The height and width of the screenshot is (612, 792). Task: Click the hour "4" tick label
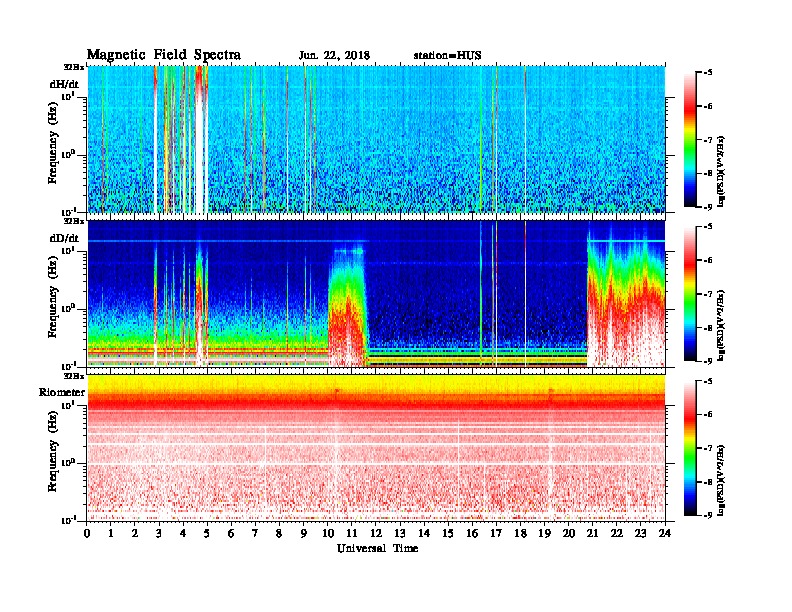(x=183, y=533)
